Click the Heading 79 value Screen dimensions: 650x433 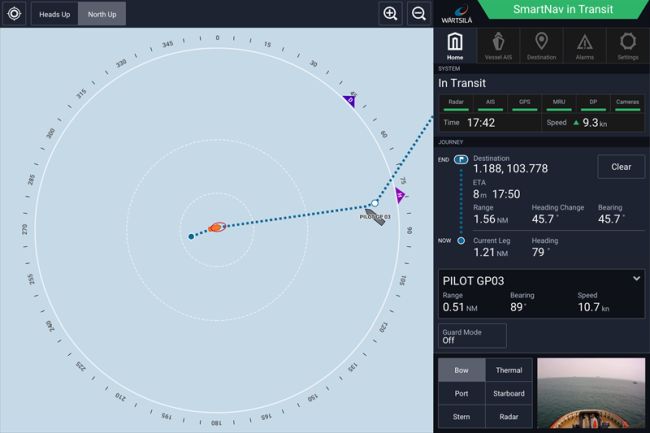pos(541,252)
